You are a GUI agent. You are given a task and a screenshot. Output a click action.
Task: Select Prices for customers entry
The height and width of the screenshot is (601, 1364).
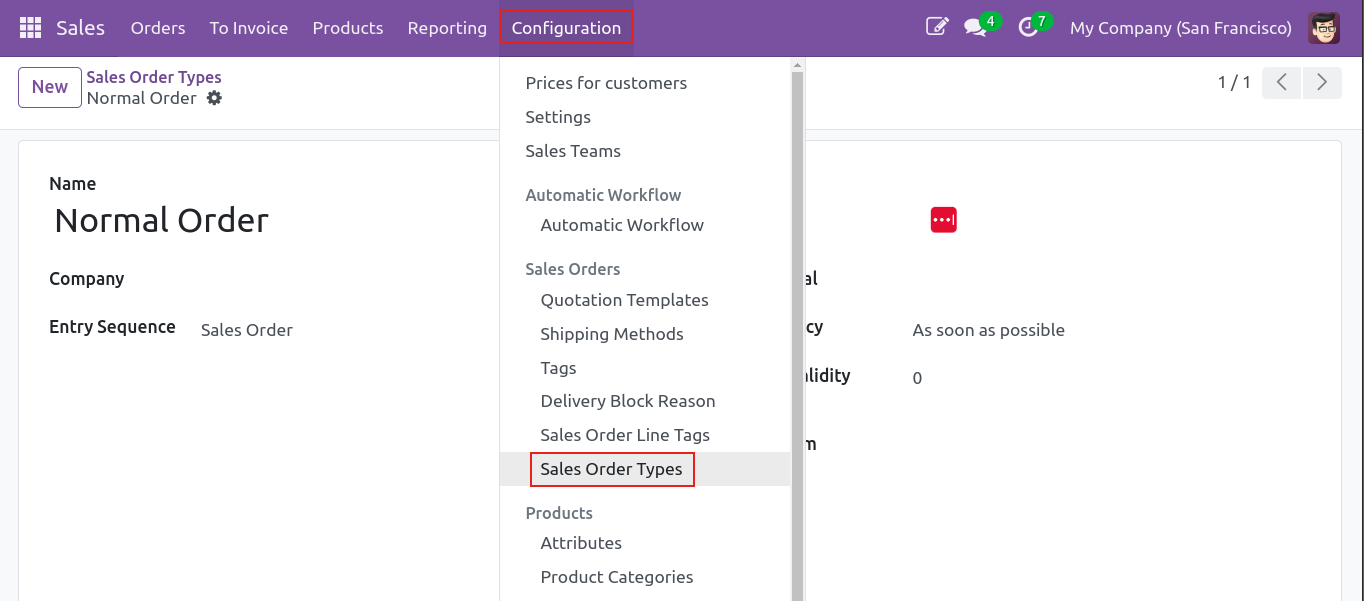click(x=645, y=83)
